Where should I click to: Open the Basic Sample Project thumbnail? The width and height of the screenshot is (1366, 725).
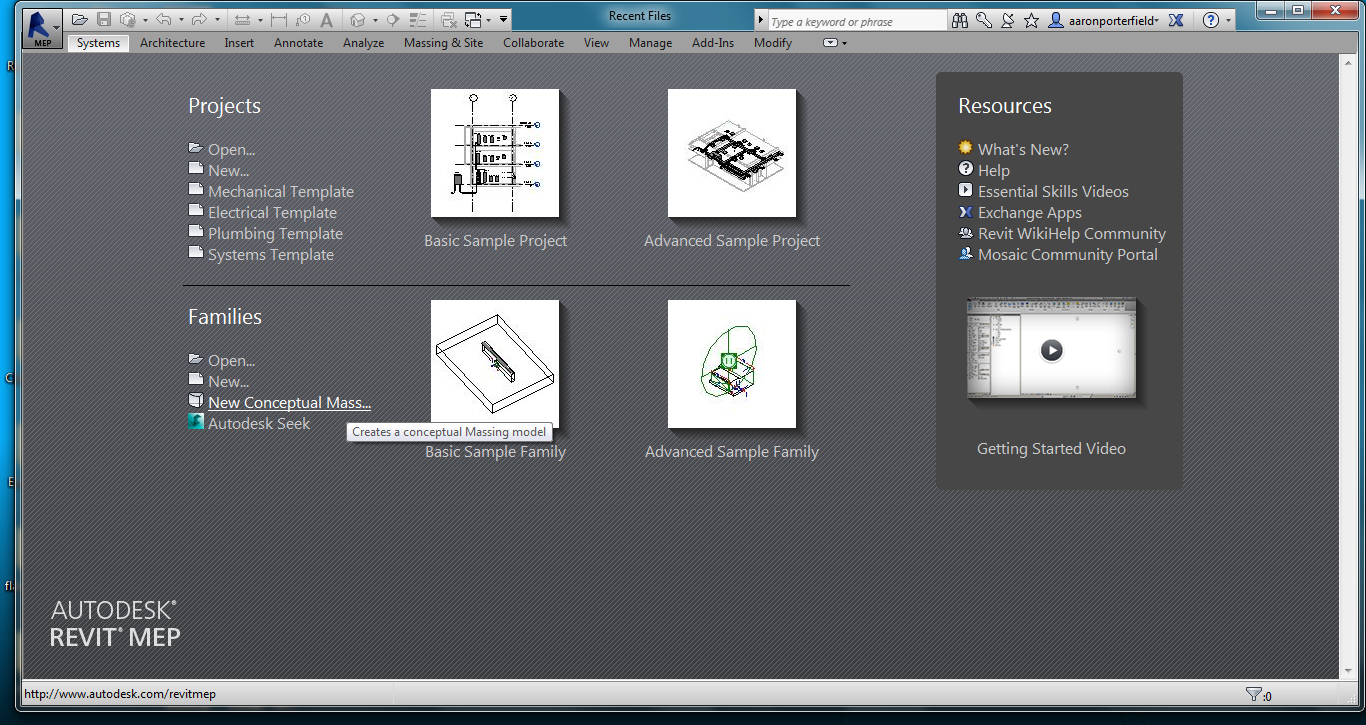pyautogui.click(x=495, y=153)
